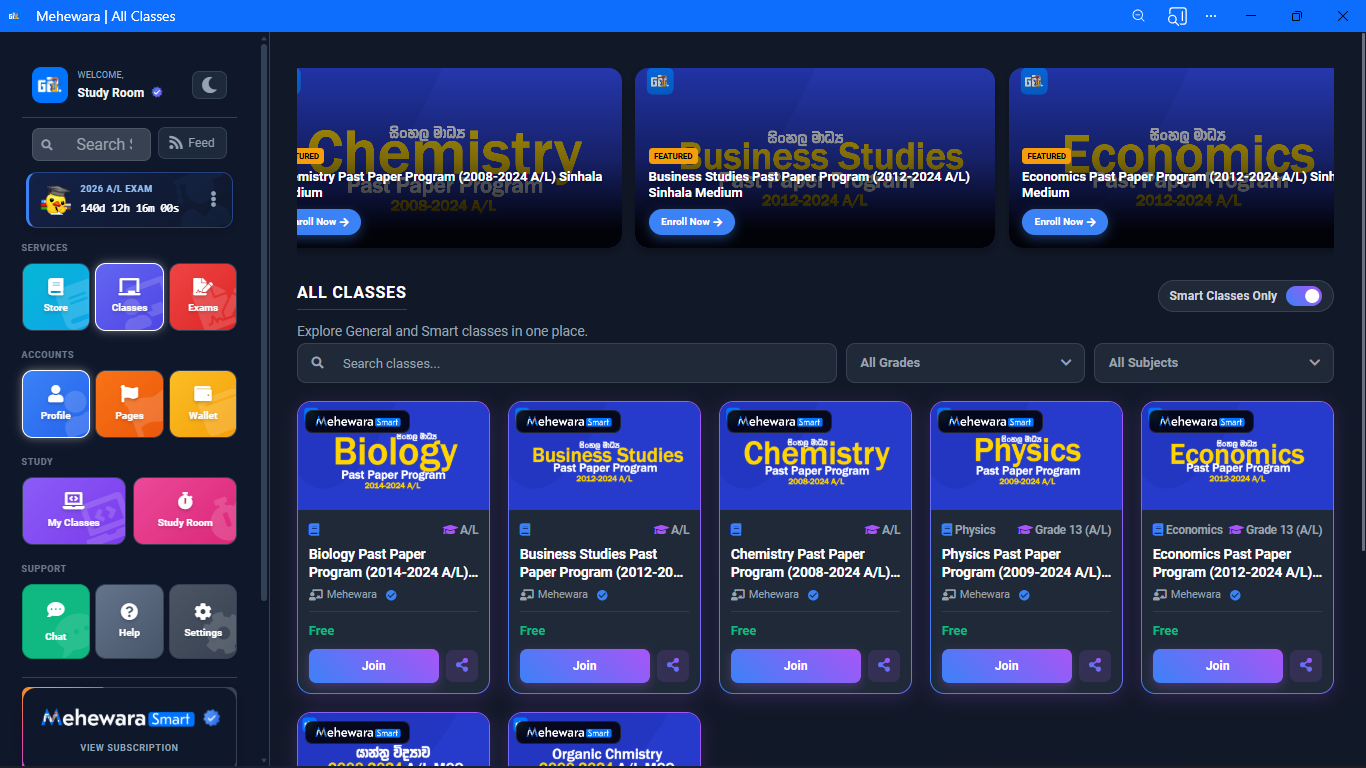
Task: Share the Physics class card
Action: coord(1095,666)
